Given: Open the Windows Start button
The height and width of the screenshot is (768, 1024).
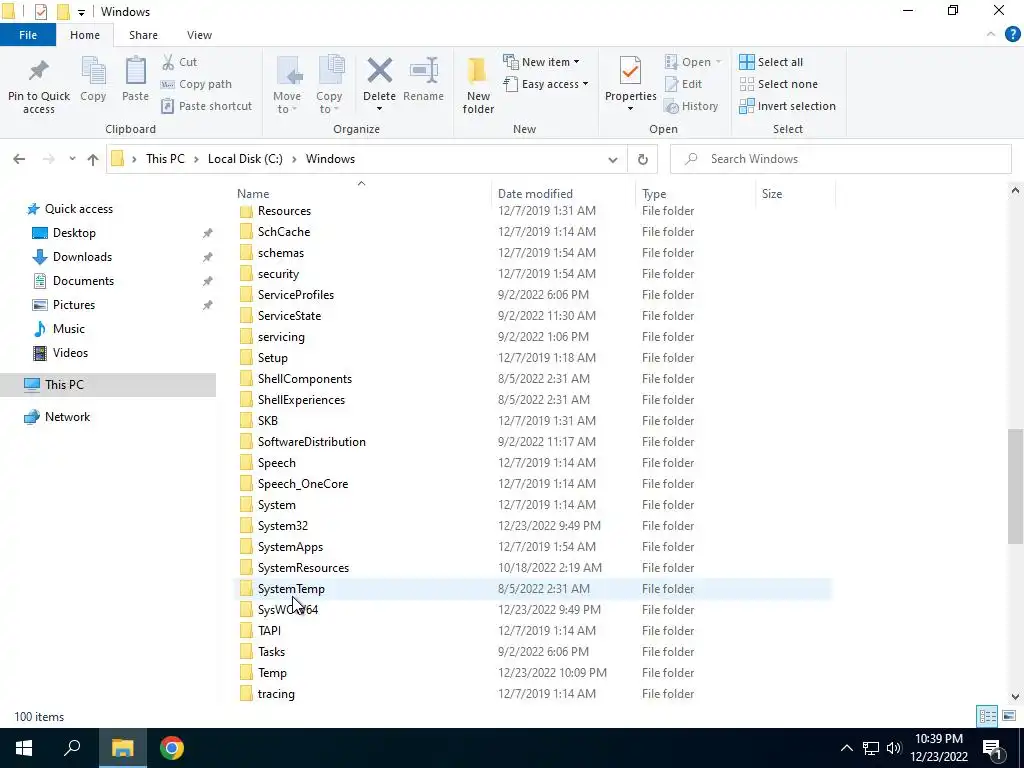Looking at the screenshot, I should tap(24, 748).
